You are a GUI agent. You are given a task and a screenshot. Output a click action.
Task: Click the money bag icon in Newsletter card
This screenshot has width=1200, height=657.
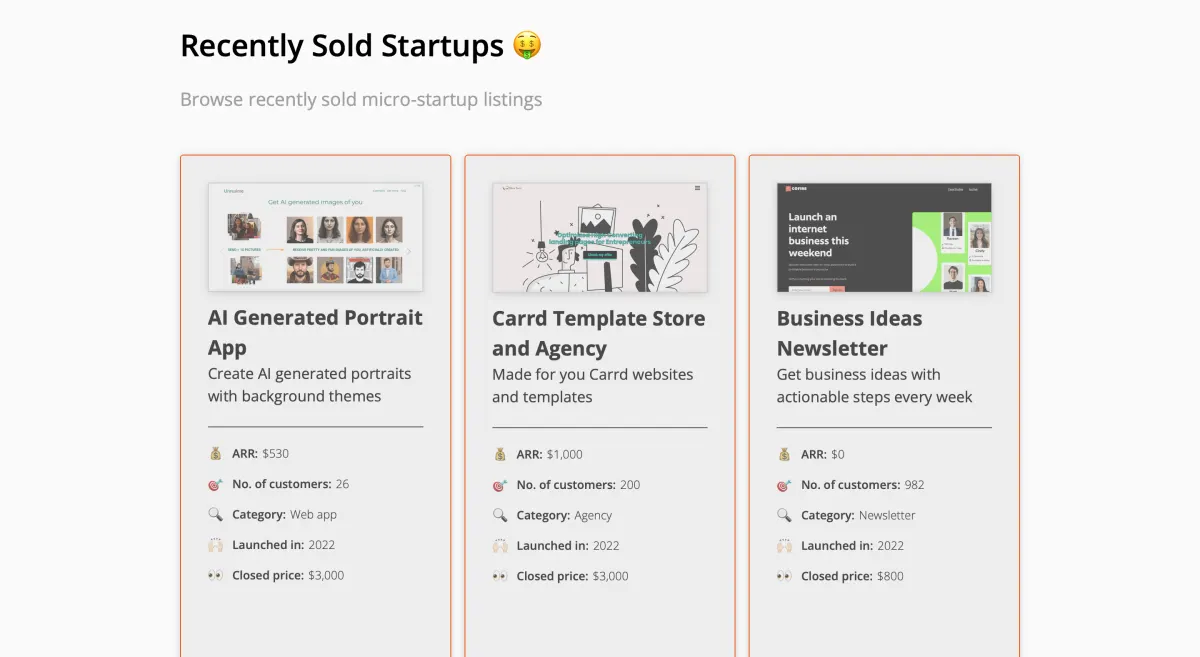784,454
